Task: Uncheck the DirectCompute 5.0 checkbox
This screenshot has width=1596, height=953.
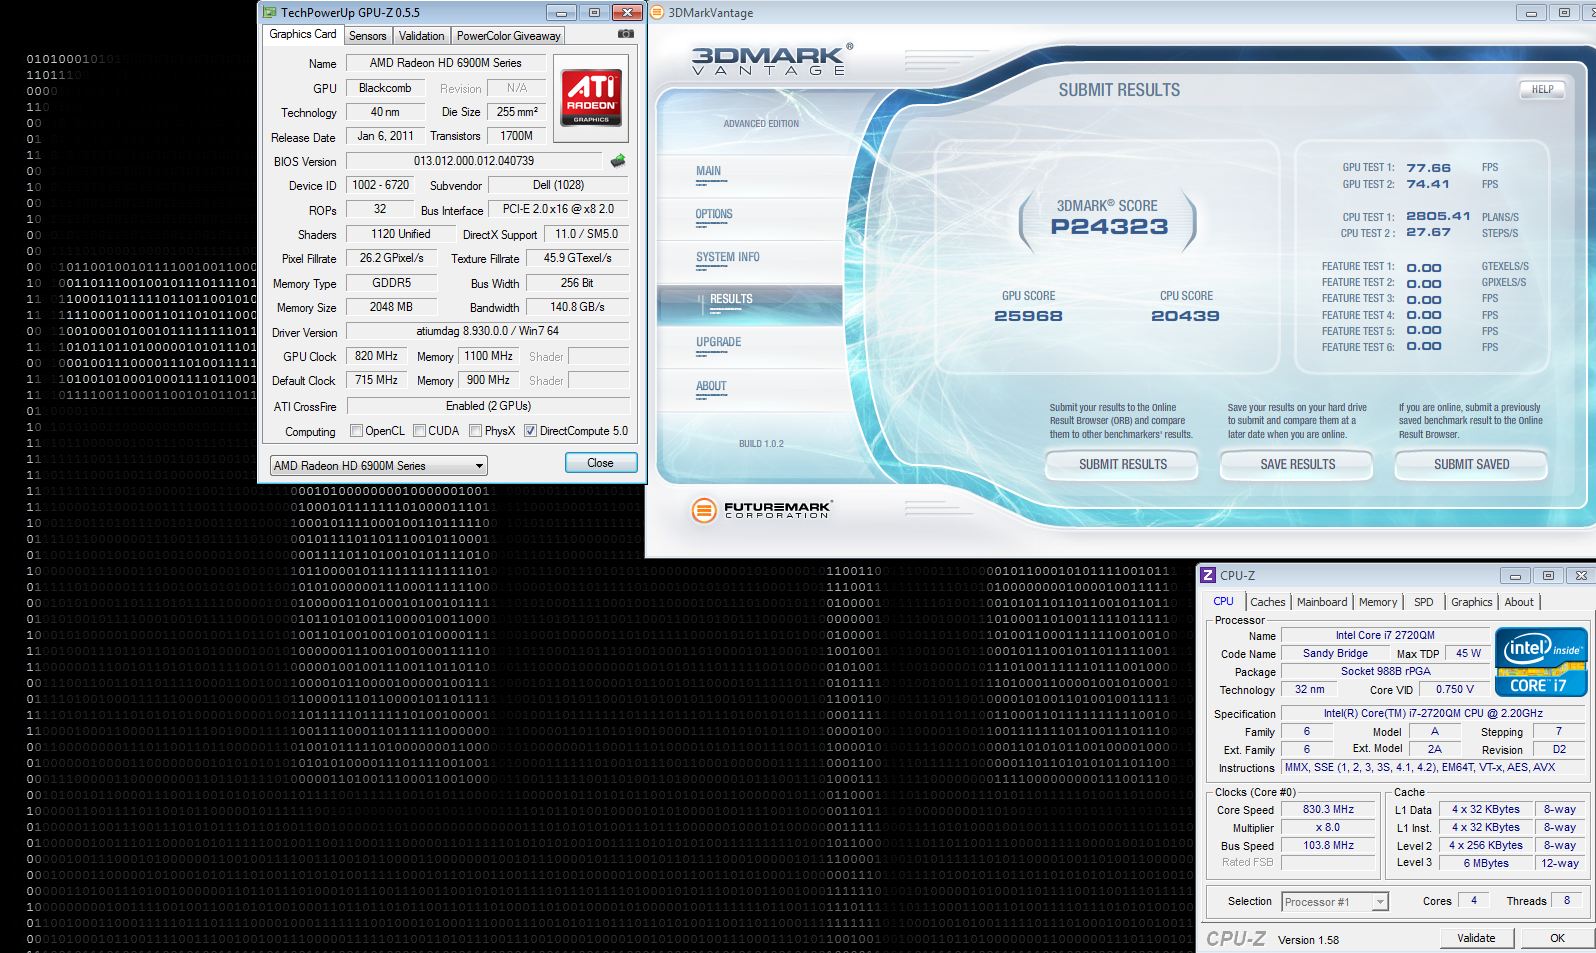Action: [530, 431]
